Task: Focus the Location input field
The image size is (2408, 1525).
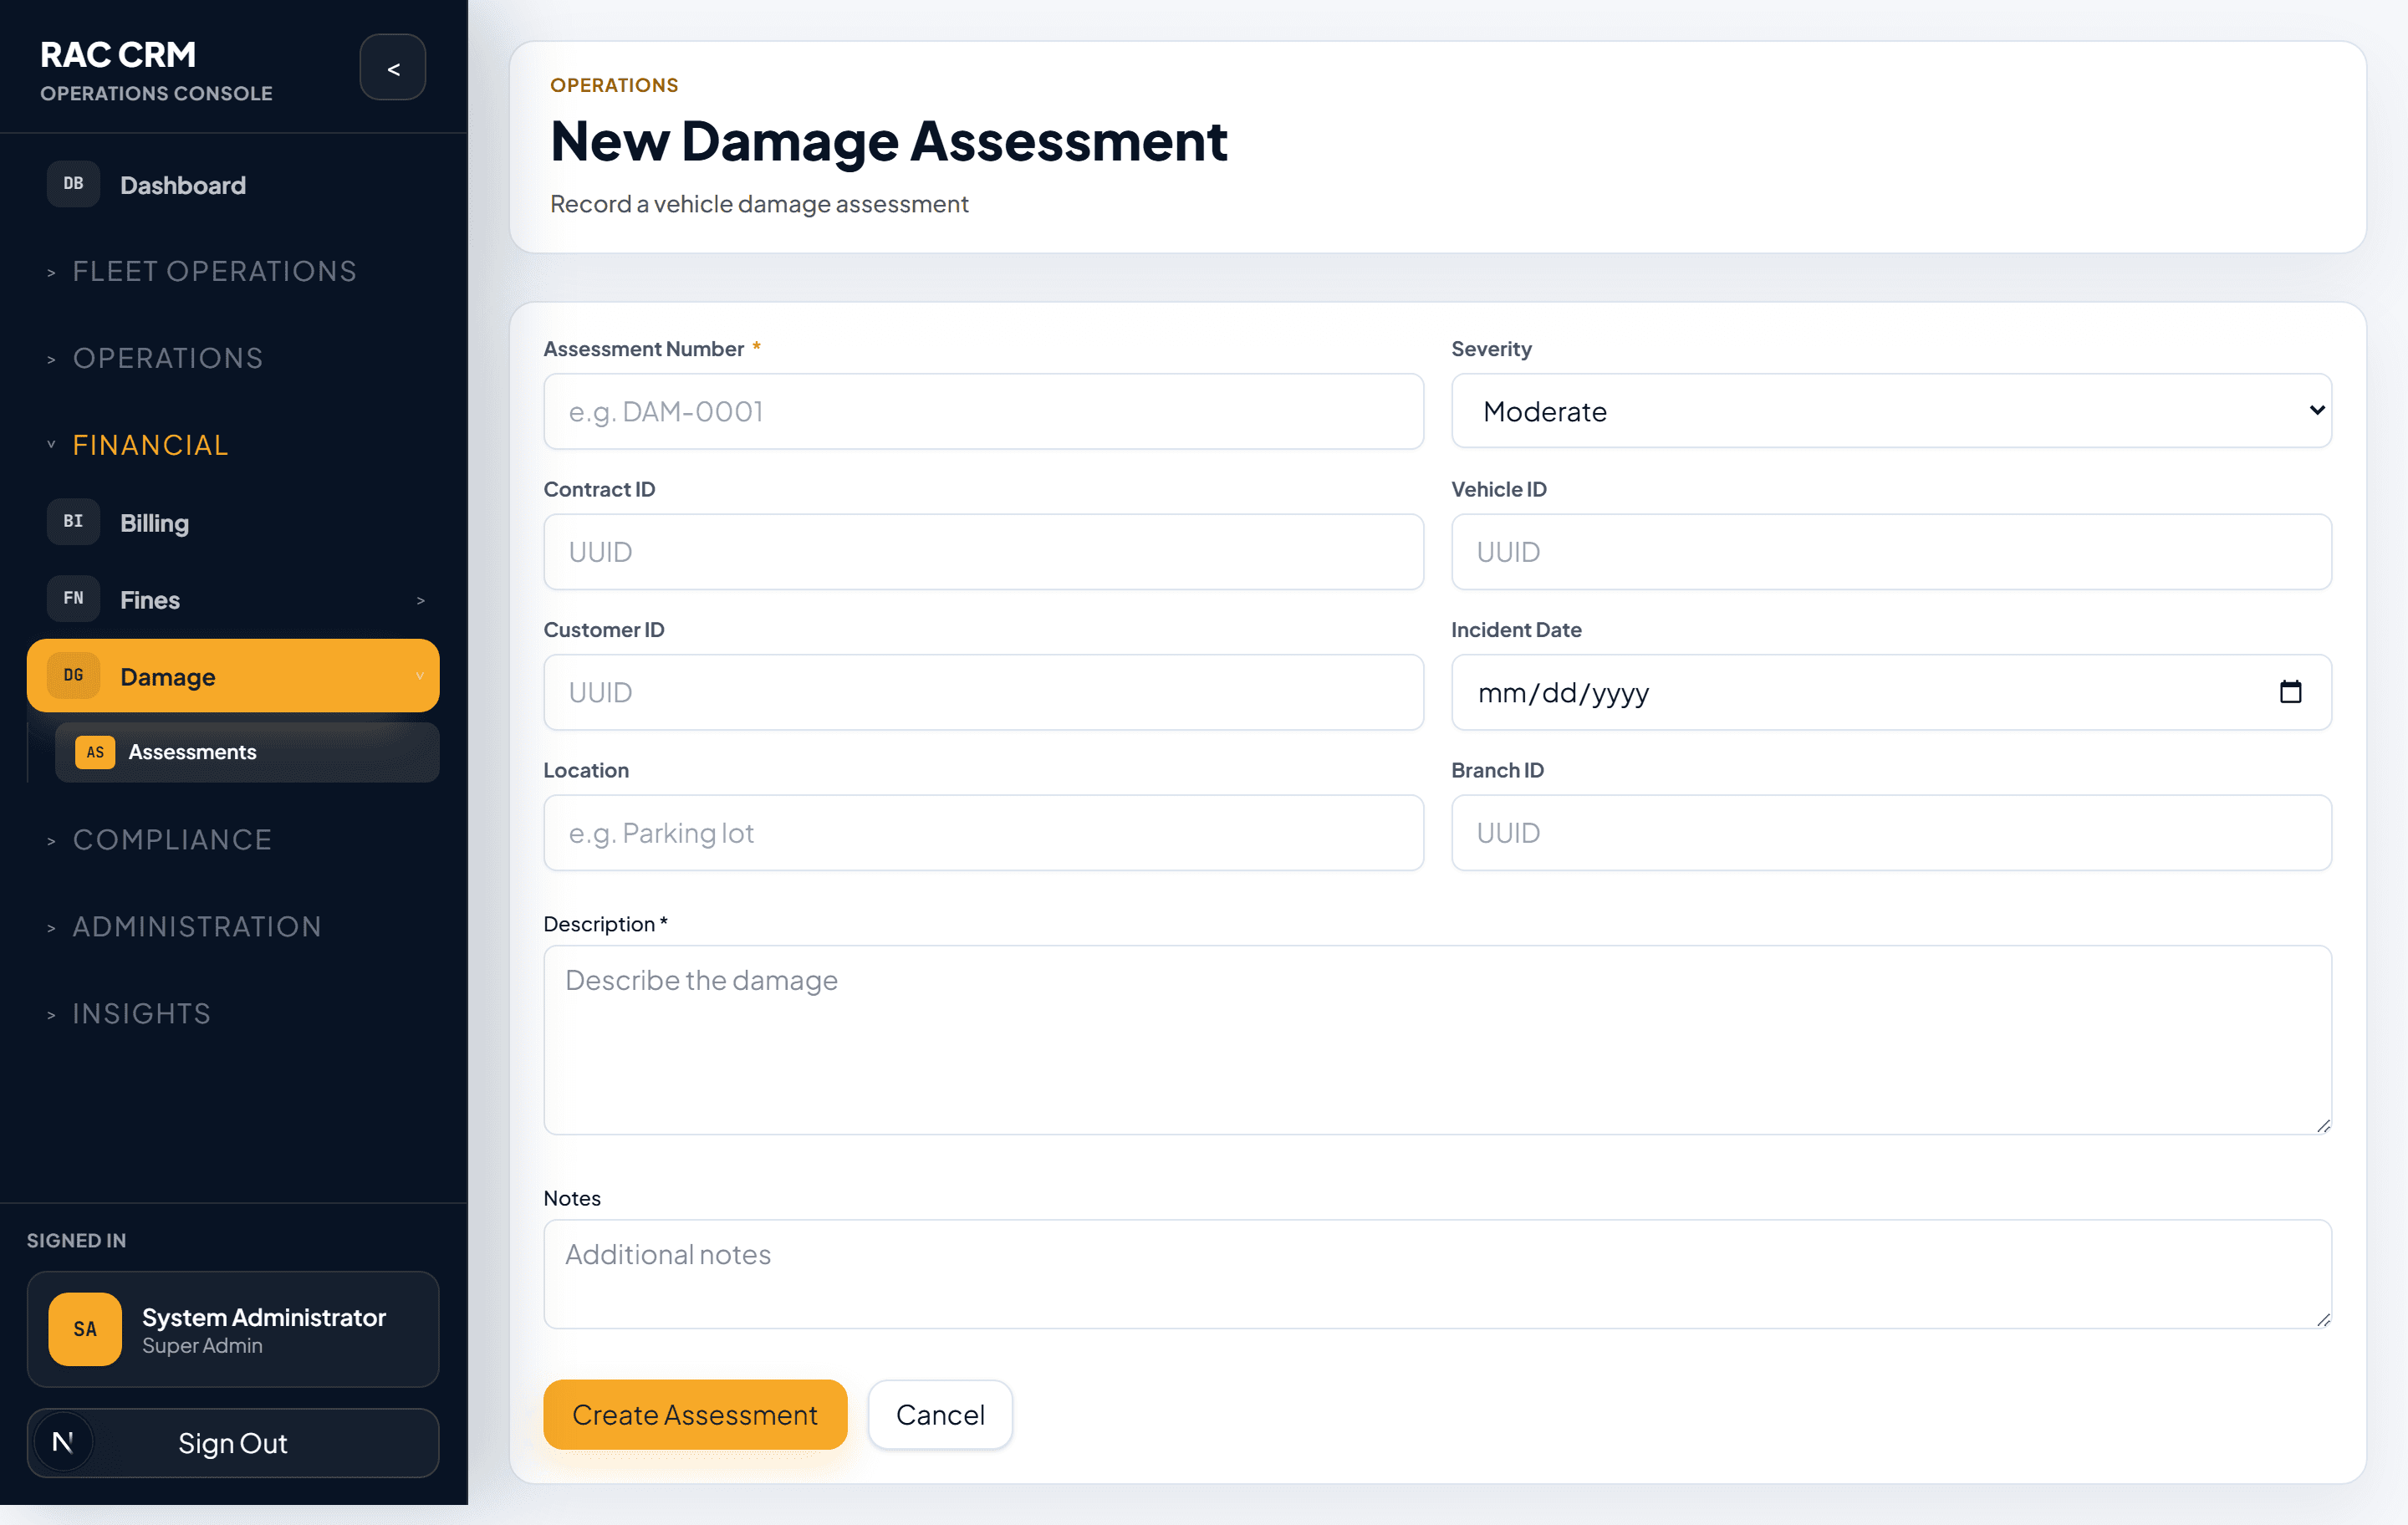Action: (x=983, y=833)
